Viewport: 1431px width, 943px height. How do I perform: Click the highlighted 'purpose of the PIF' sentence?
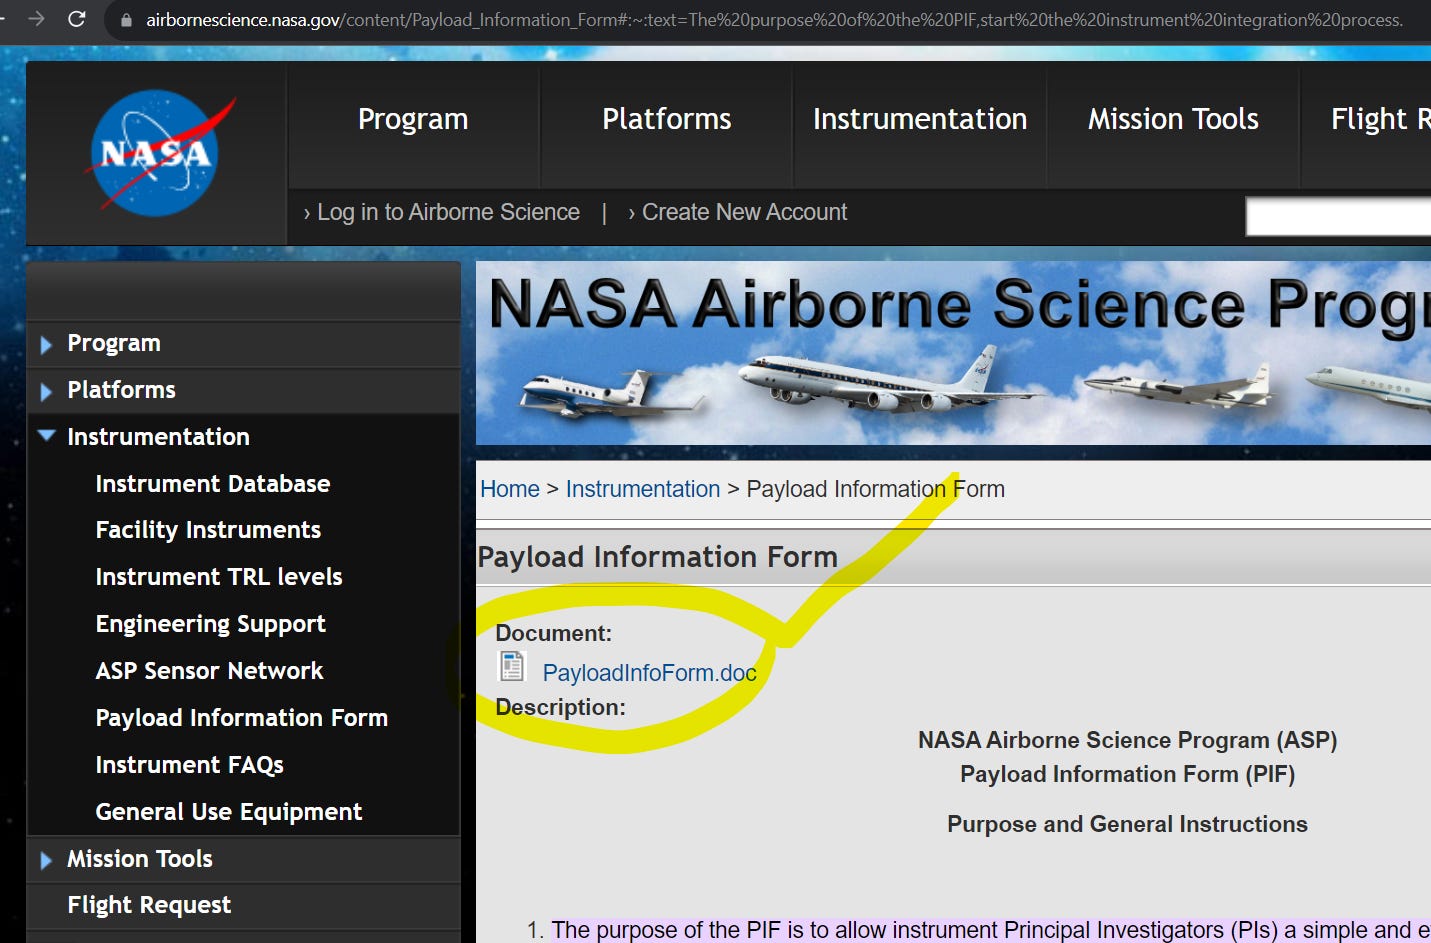point(990,930)
